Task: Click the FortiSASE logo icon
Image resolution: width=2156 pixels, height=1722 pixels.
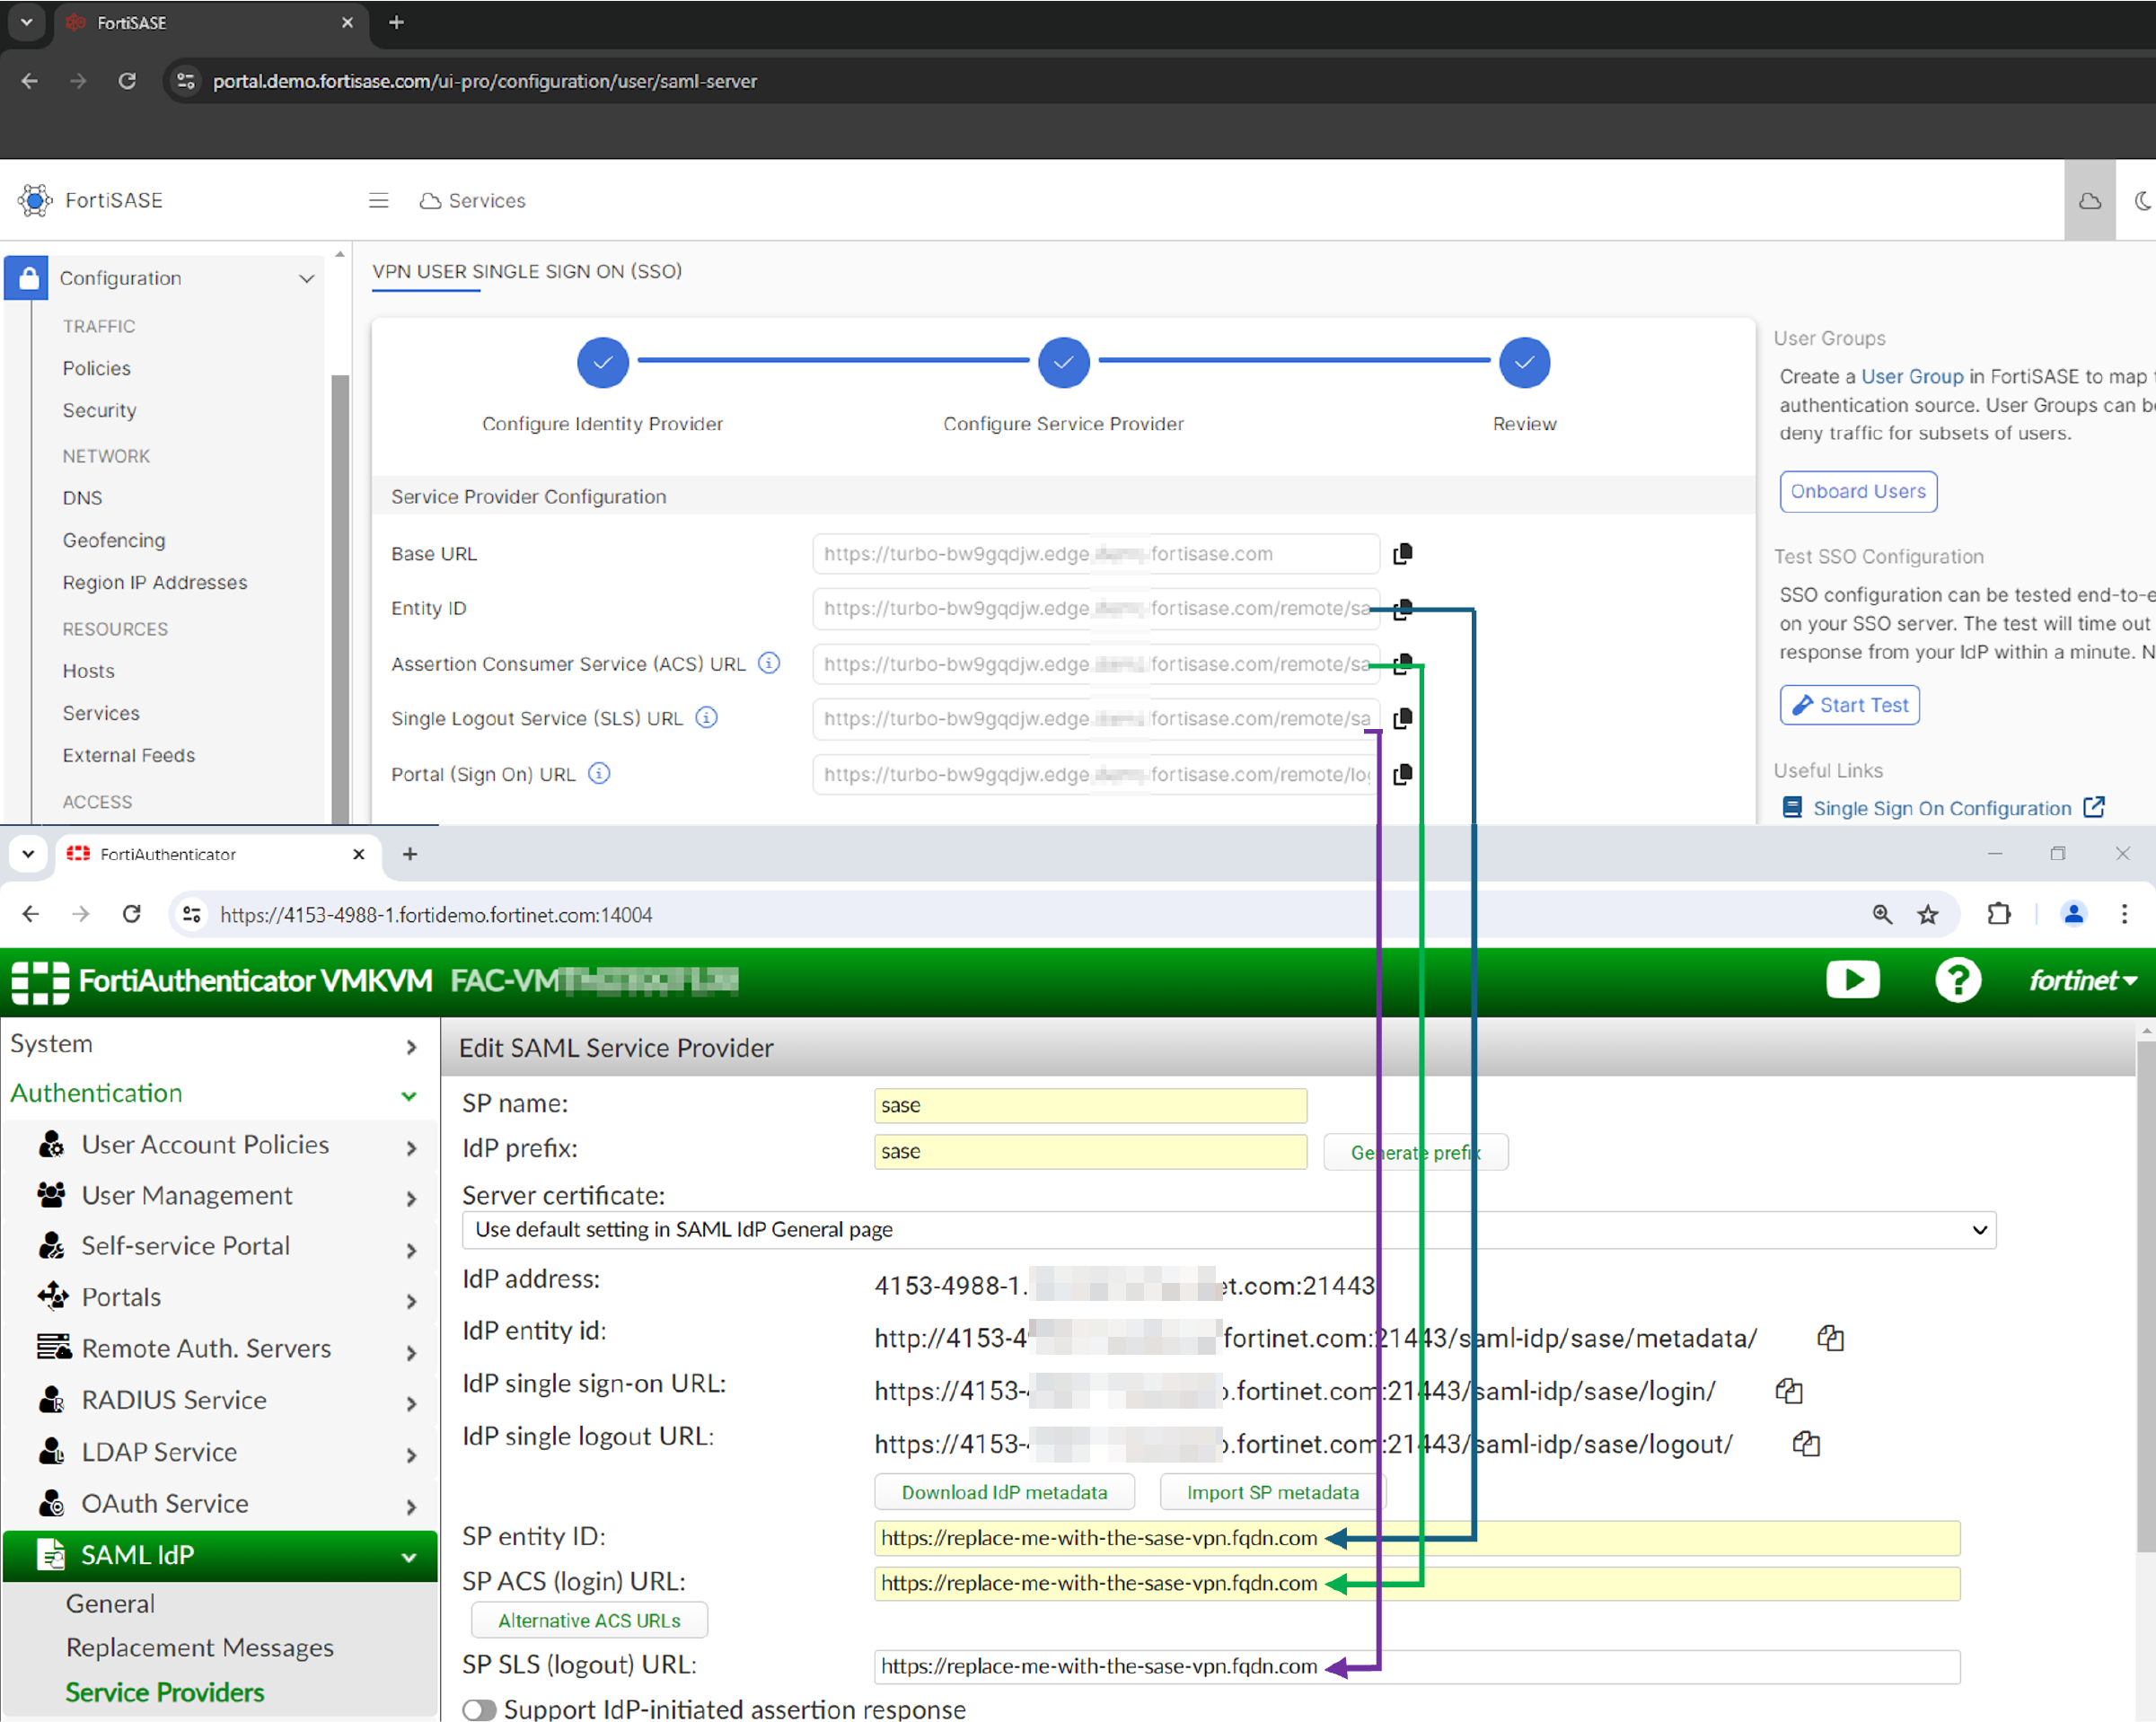Action: pos(35,200)
